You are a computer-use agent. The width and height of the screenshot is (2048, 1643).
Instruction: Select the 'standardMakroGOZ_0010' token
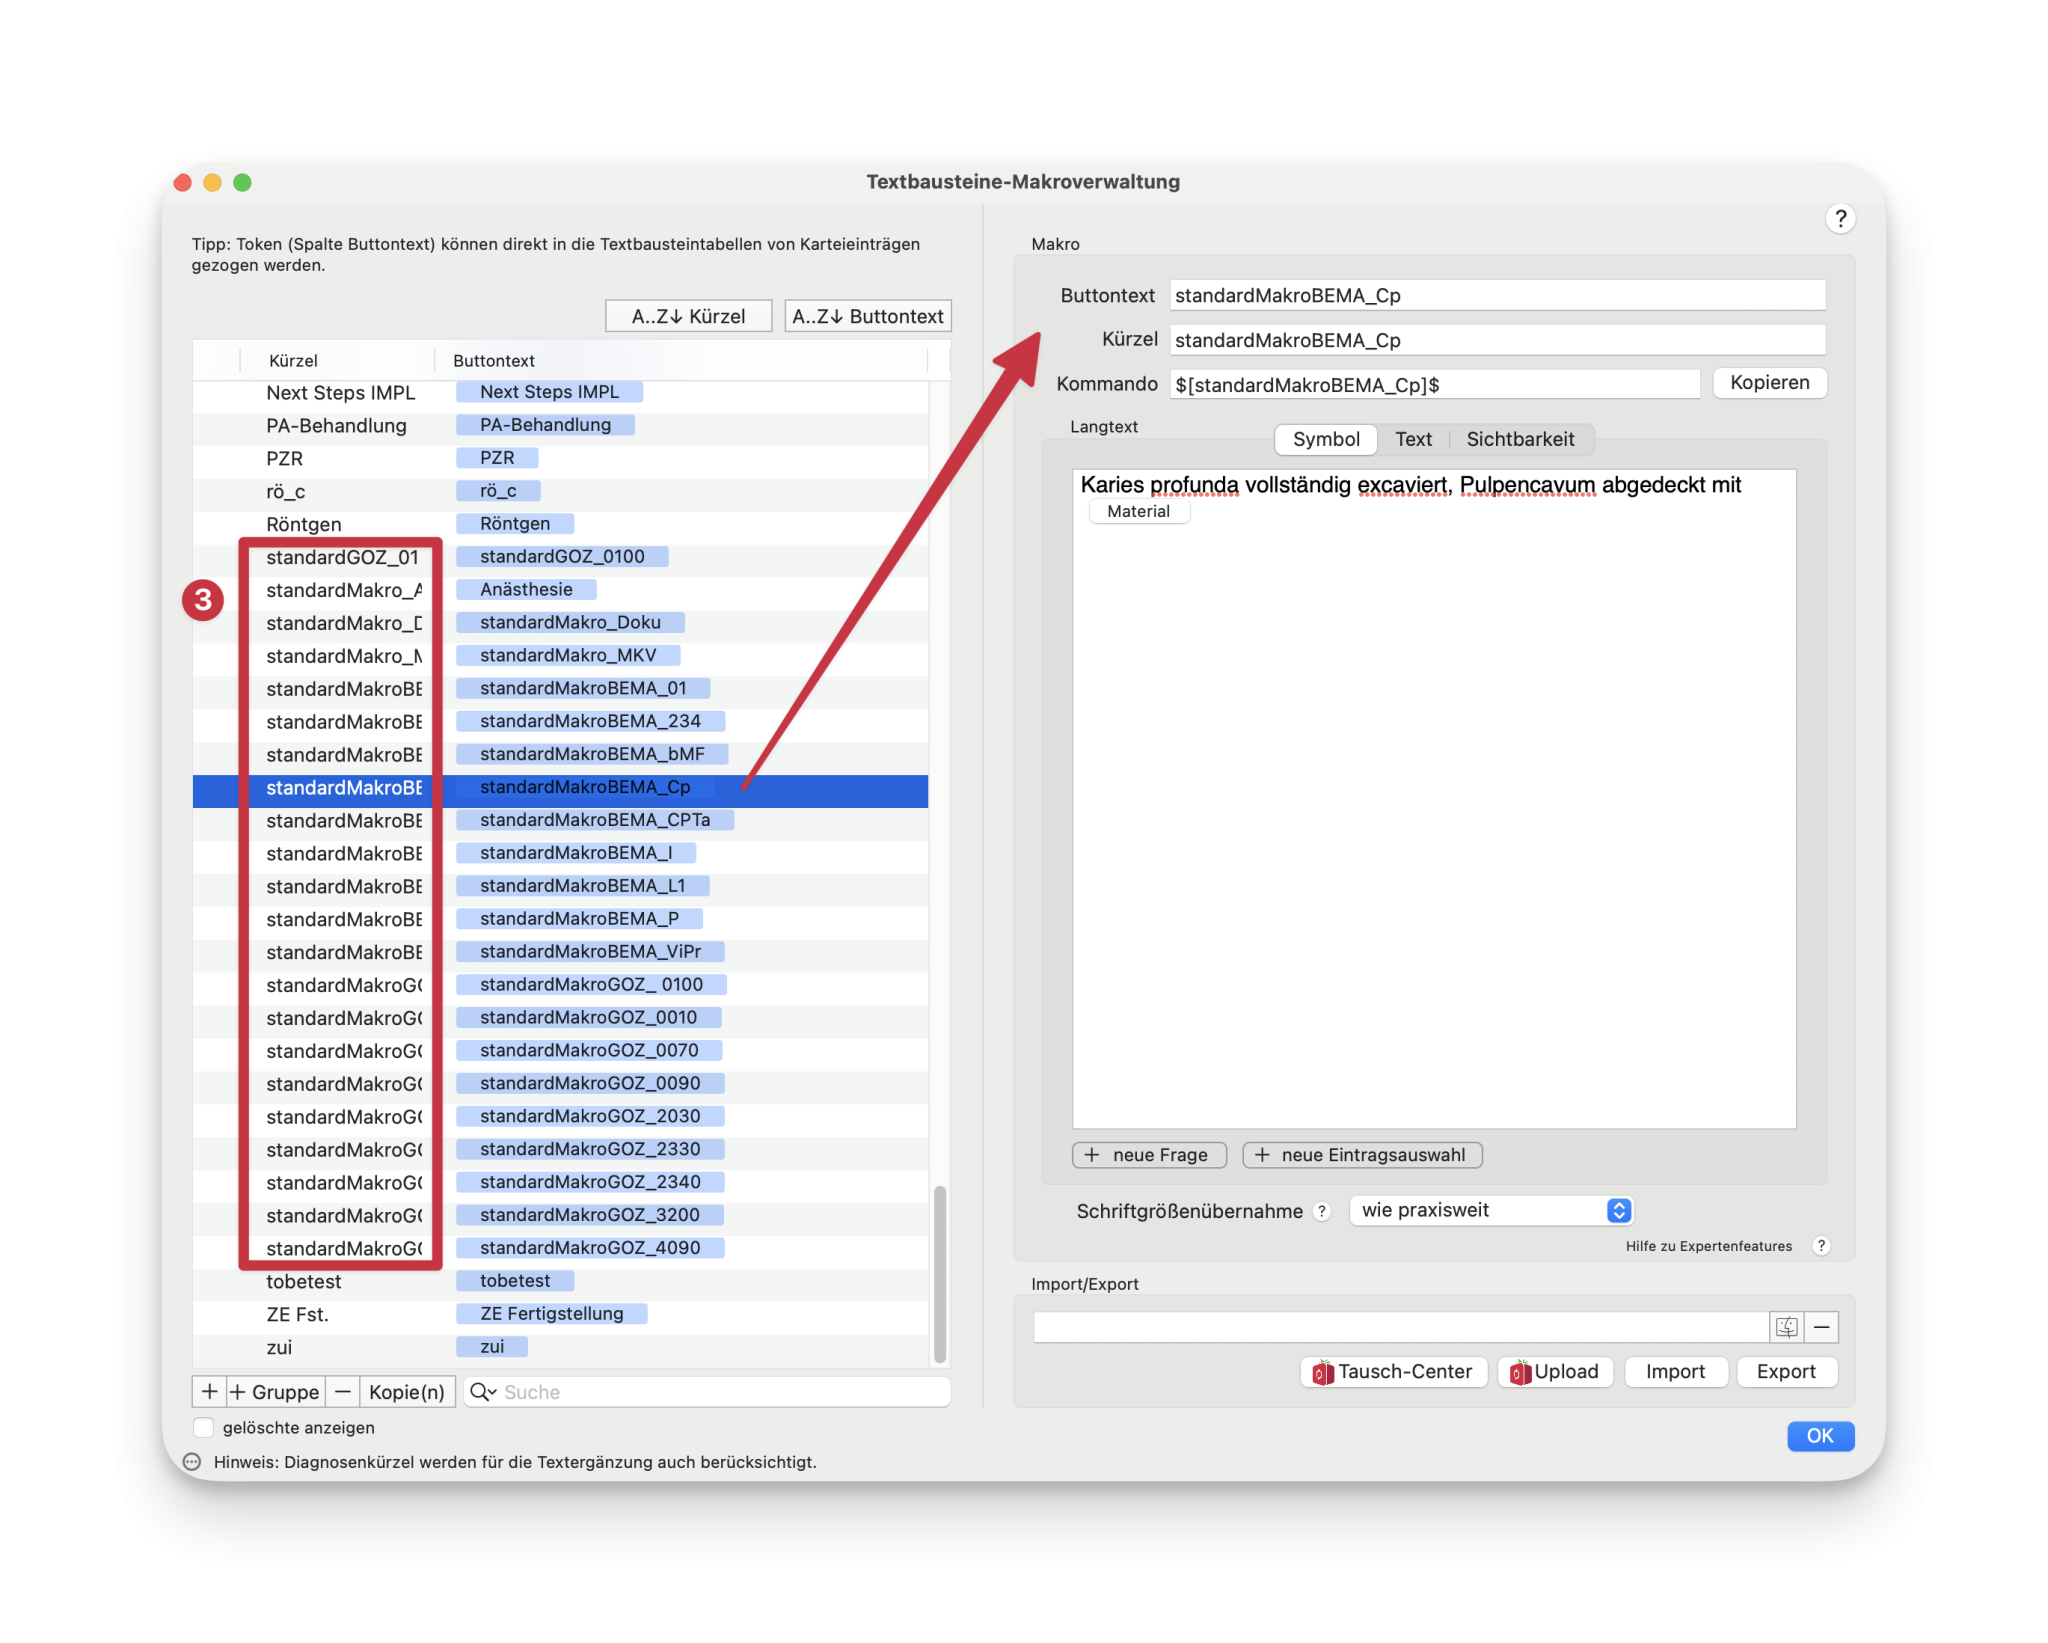tap(588, 1018)
